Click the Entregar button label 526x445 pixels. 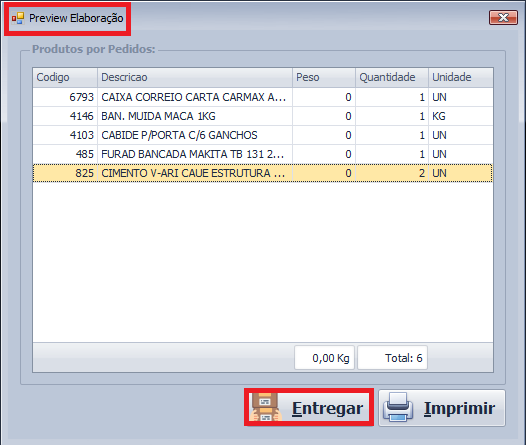tap(327, 408)
